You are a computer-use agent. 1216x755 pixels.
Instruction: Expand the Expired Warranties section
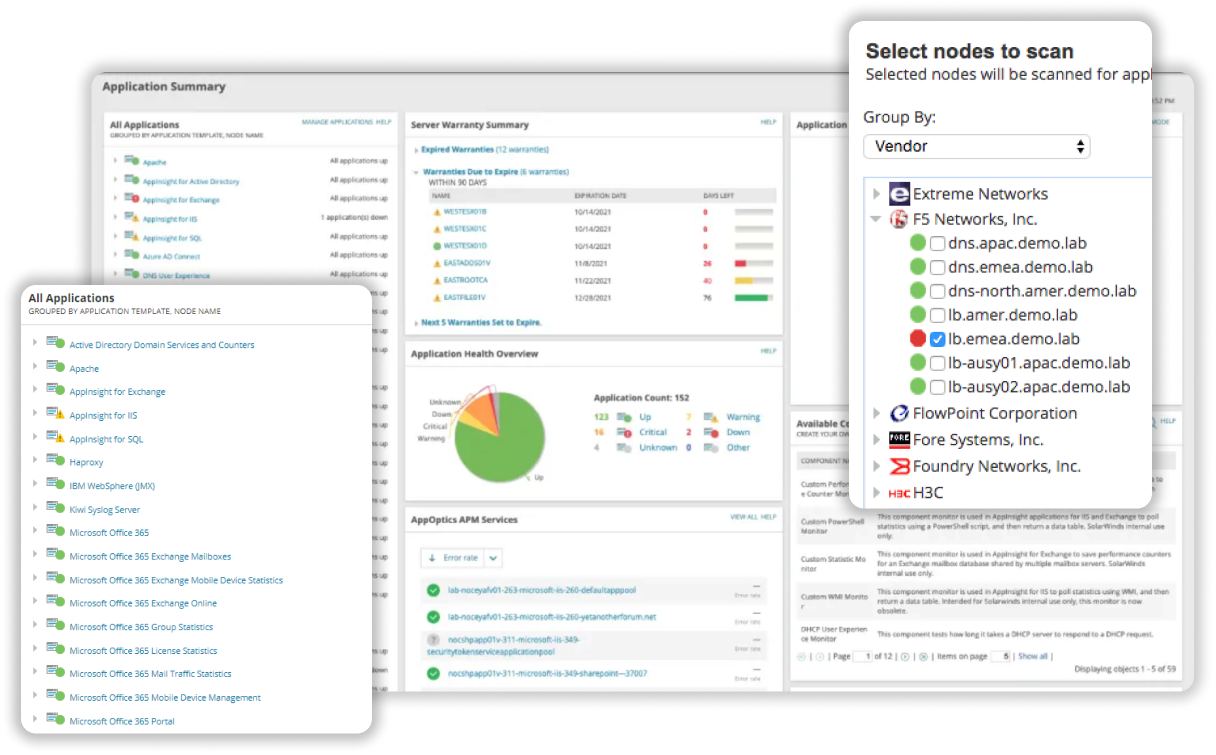(x=416, y=150)
